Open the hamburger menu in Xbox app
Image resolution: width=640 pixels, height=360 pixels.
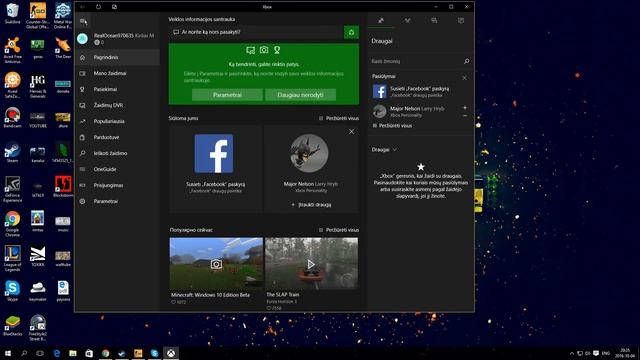pyautogui.click(x=83, y=21)
